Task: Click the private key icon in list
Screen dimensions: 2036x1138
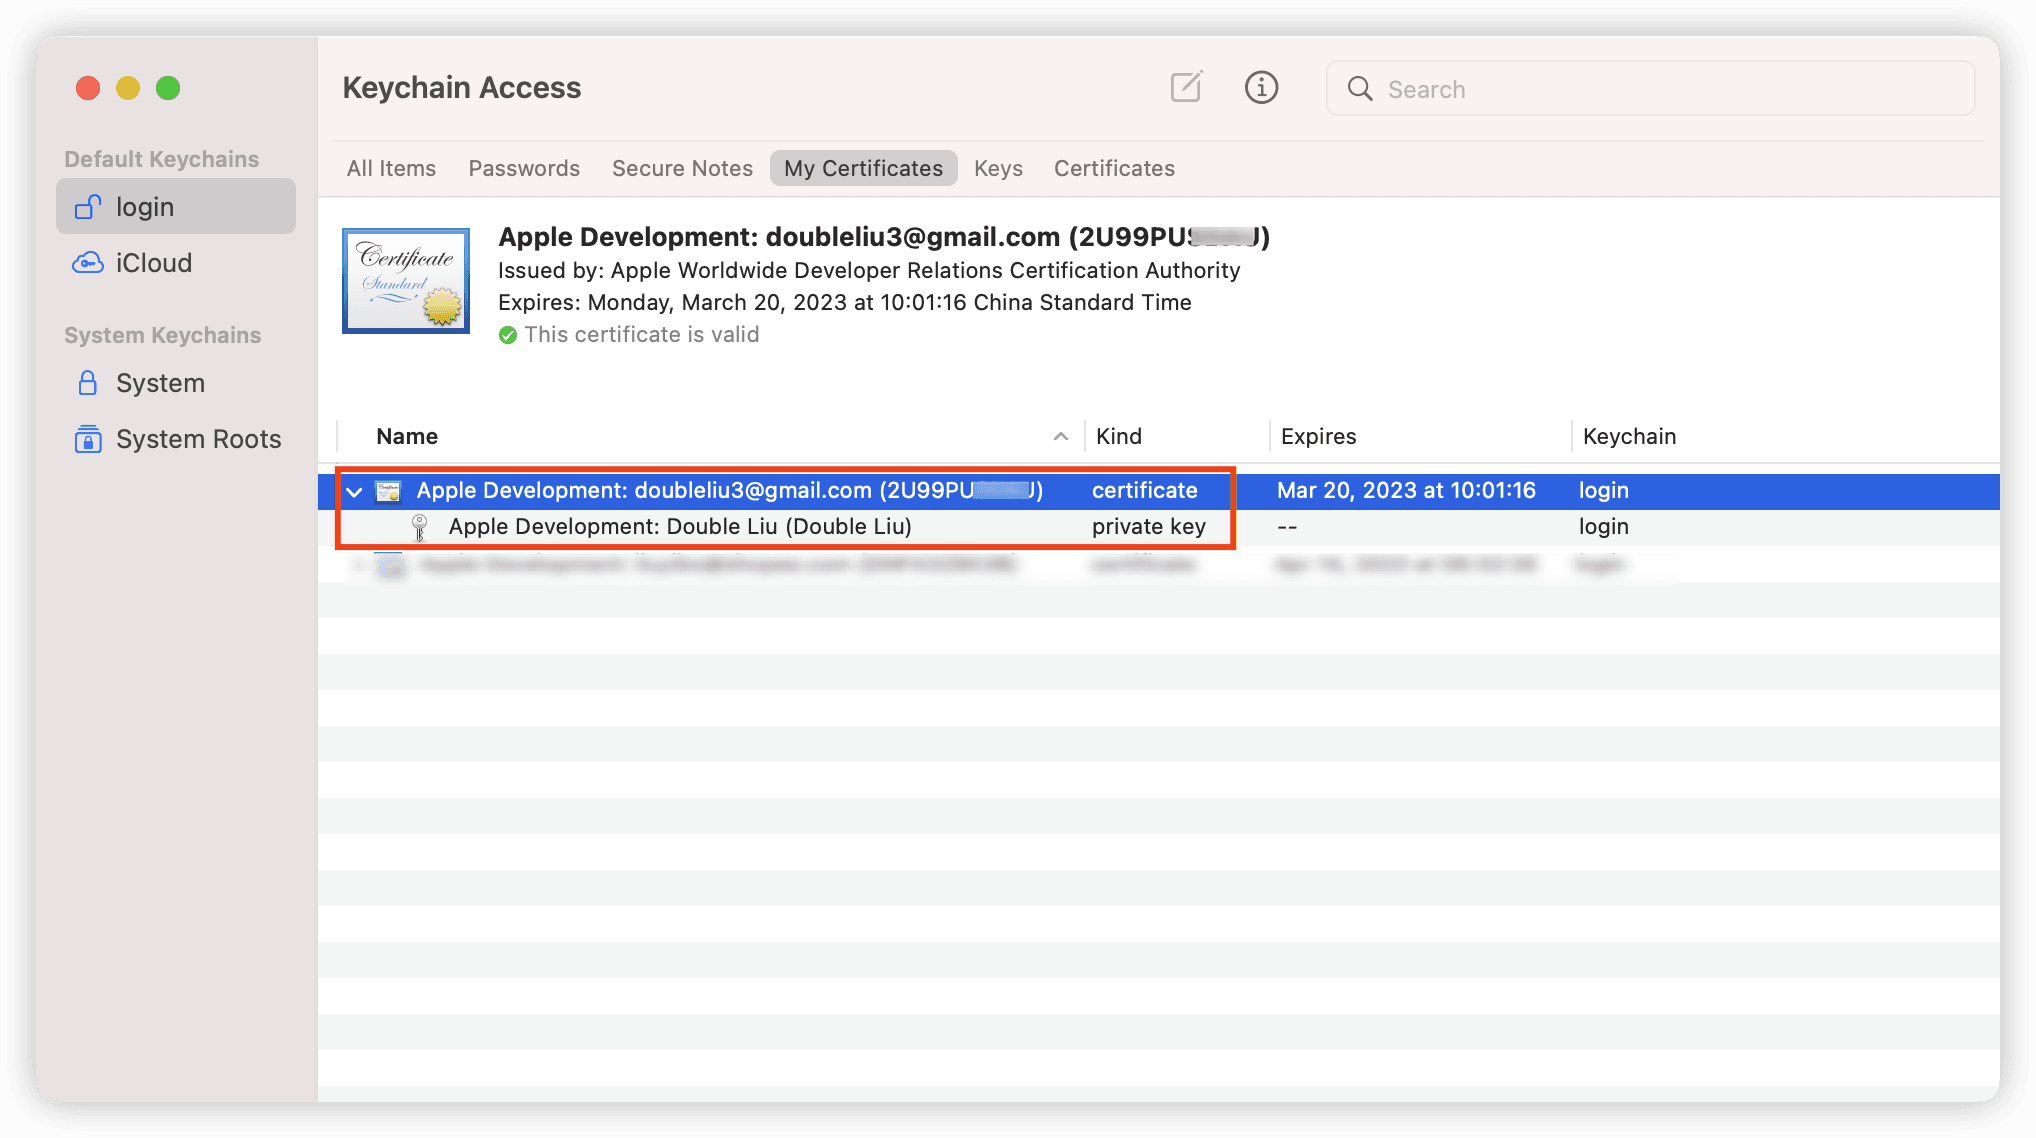Action: pos(420,527)
